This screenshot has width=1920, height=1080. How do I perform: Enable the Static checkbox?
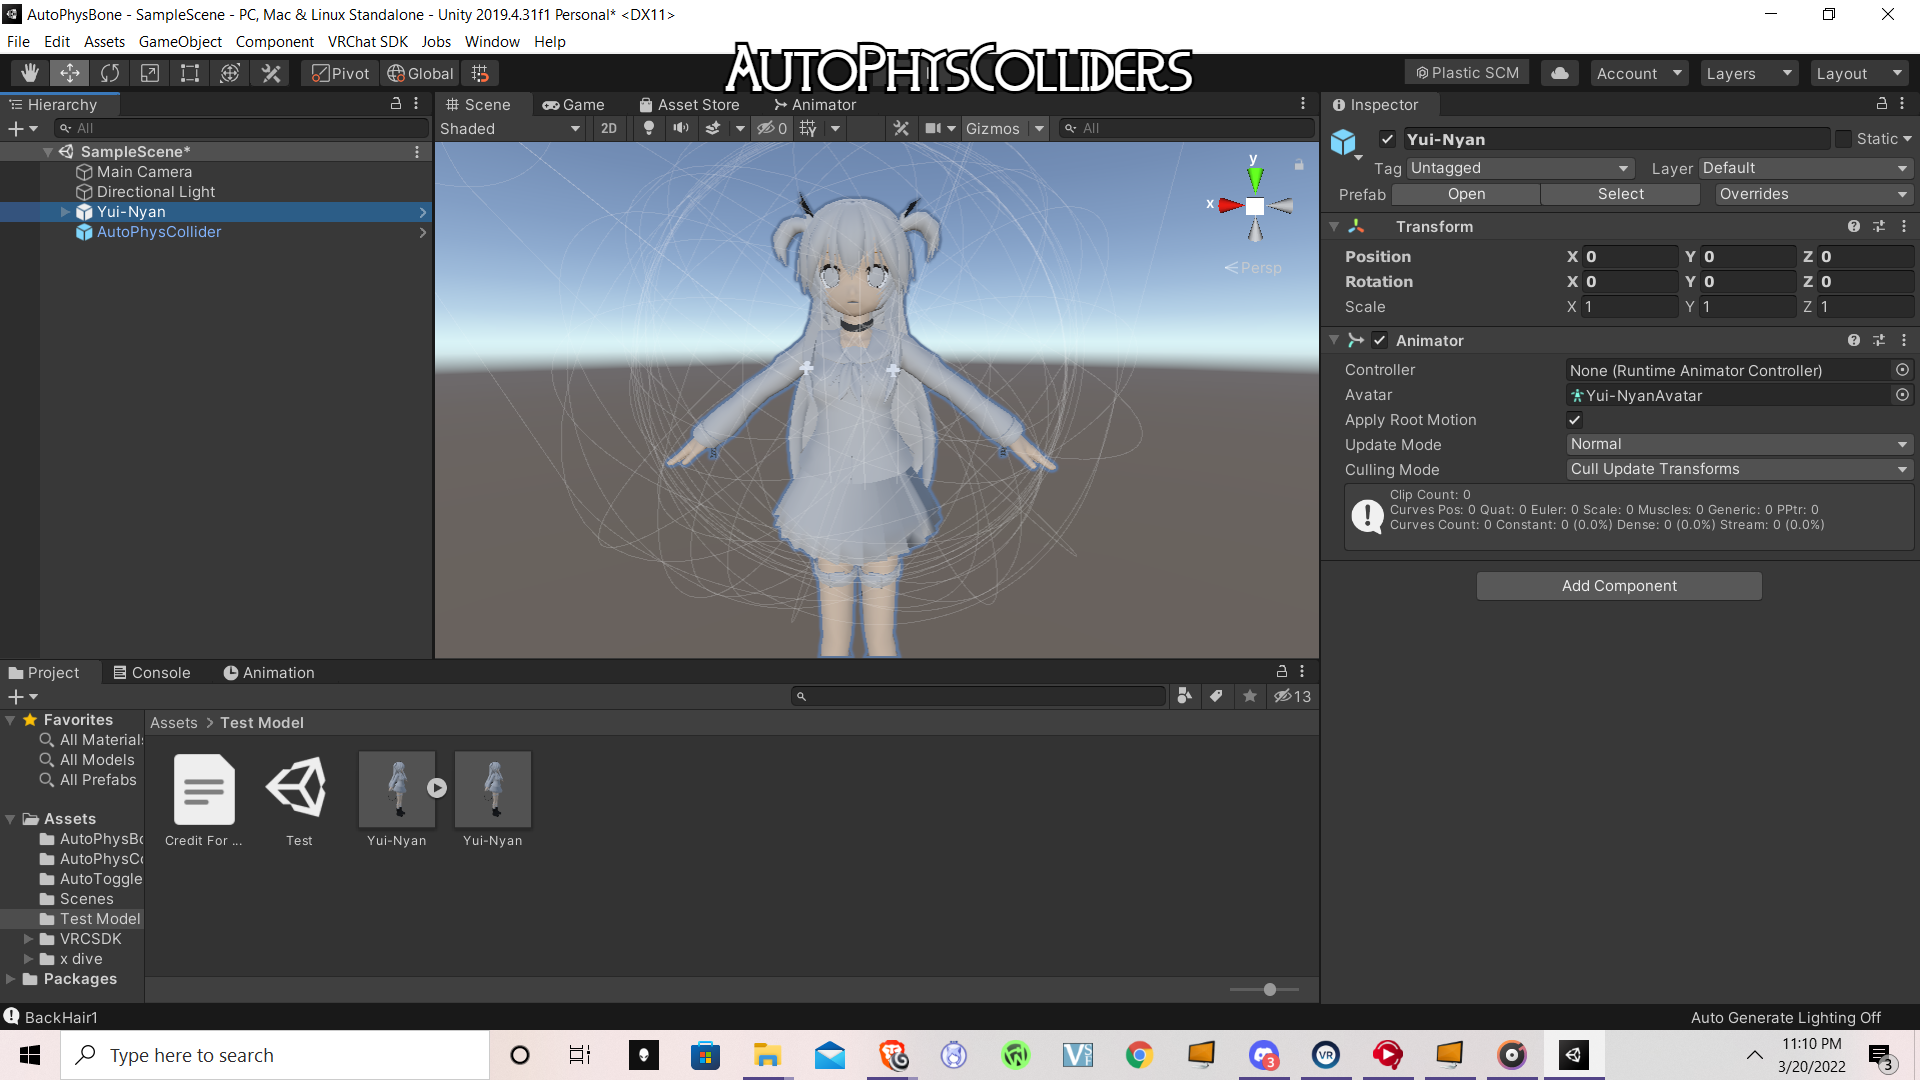[x=1844, y=139]
